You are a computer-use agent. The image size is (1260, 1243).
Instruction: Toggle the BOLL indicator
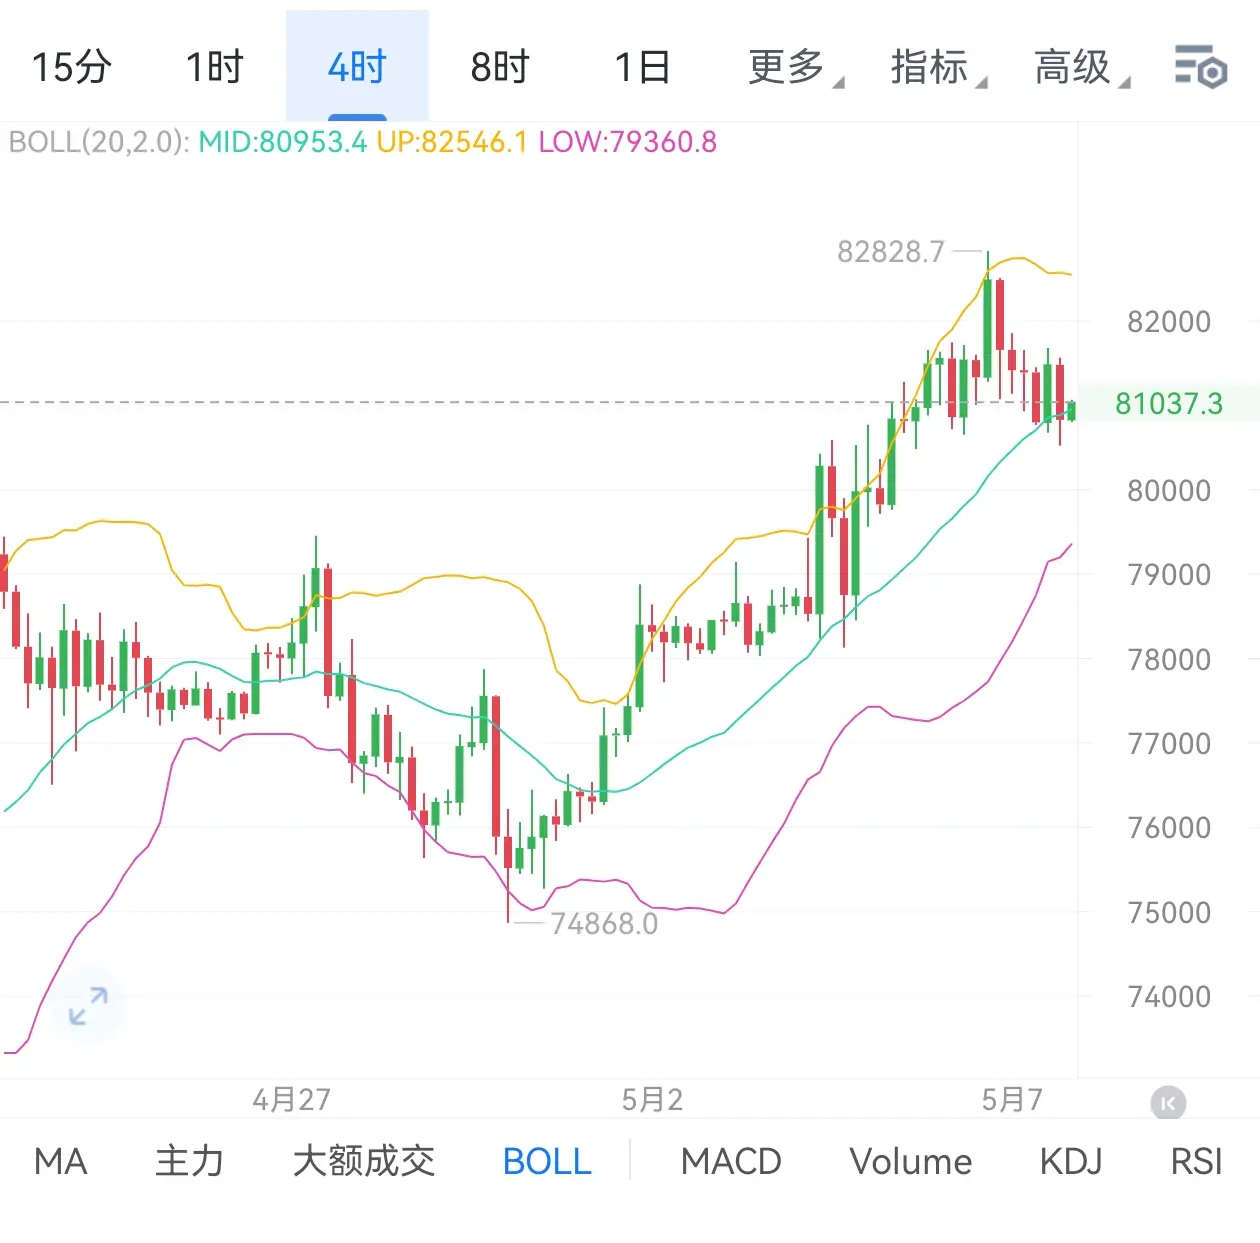[547, 1161]
